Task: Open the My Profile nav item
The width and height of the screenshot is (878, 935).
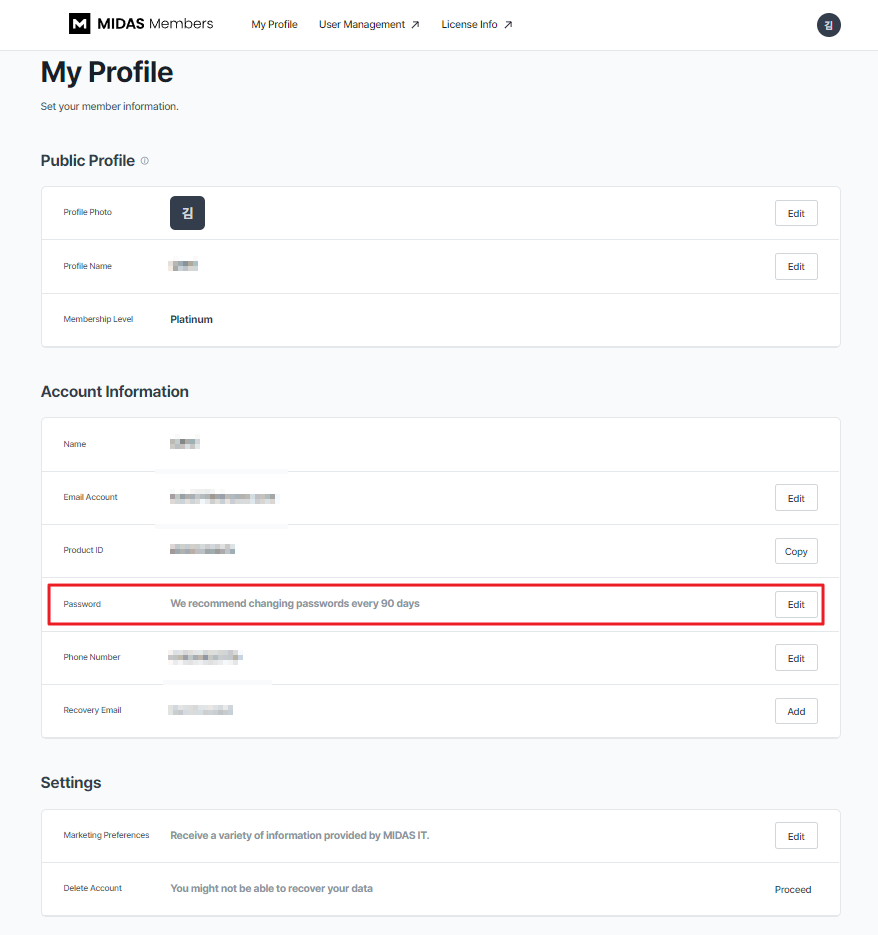Action: tap(274, 24)
